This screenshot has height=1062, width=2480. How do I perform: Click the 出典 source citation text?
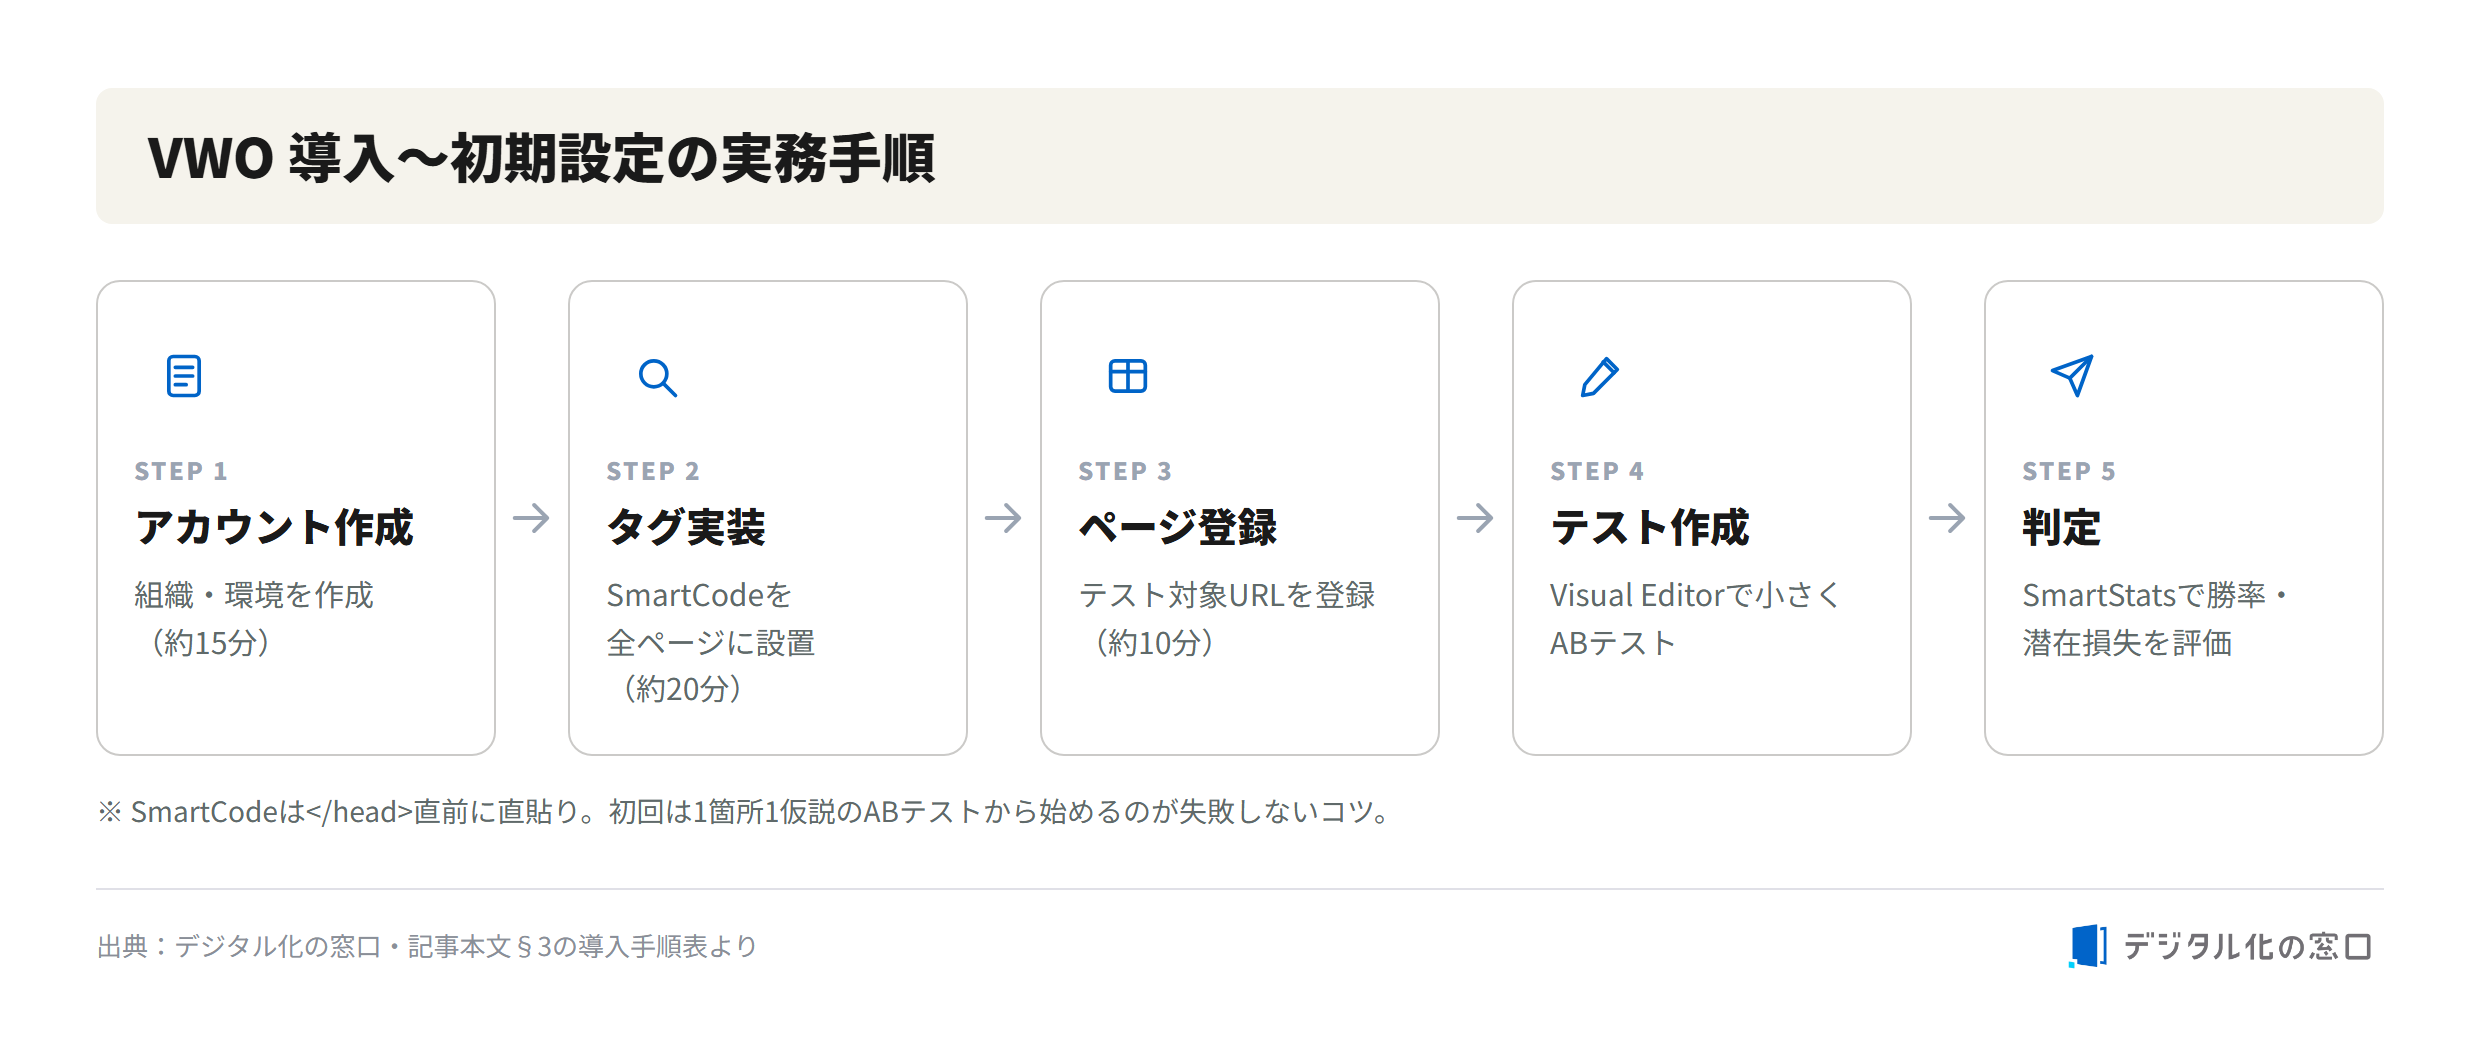427,946
